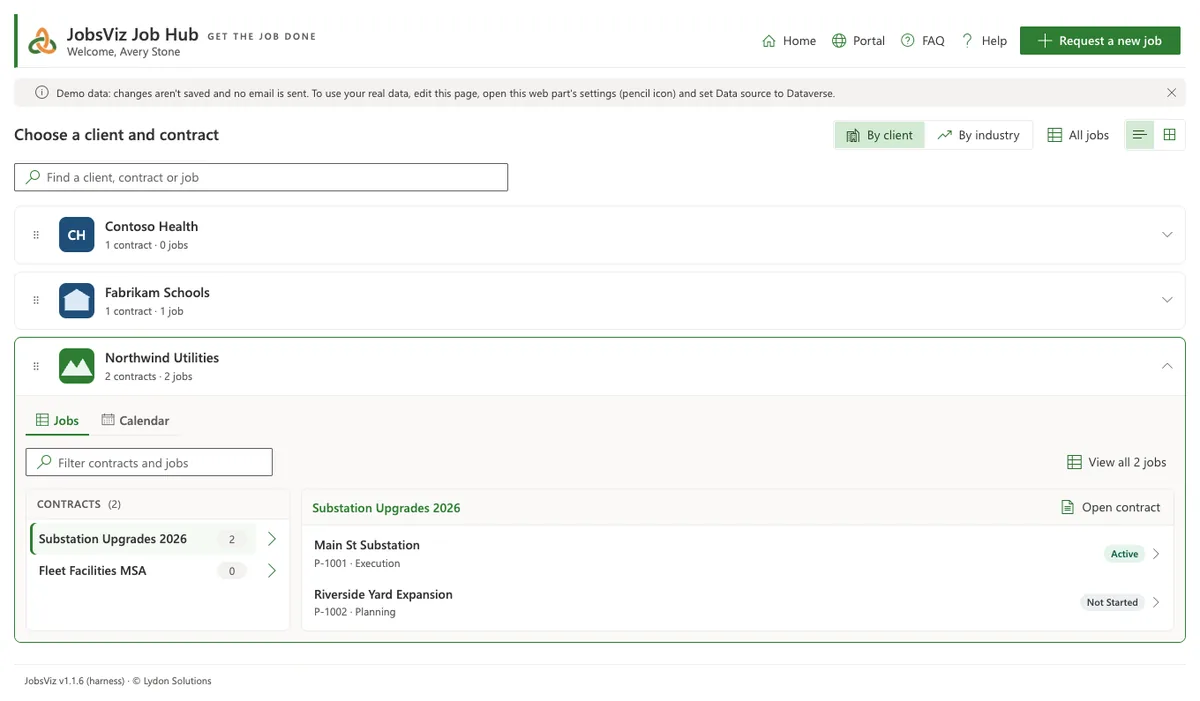Click the Fabrikam Schools client name
This screenshot has width=1200, height=701.
tap(157, 293)
